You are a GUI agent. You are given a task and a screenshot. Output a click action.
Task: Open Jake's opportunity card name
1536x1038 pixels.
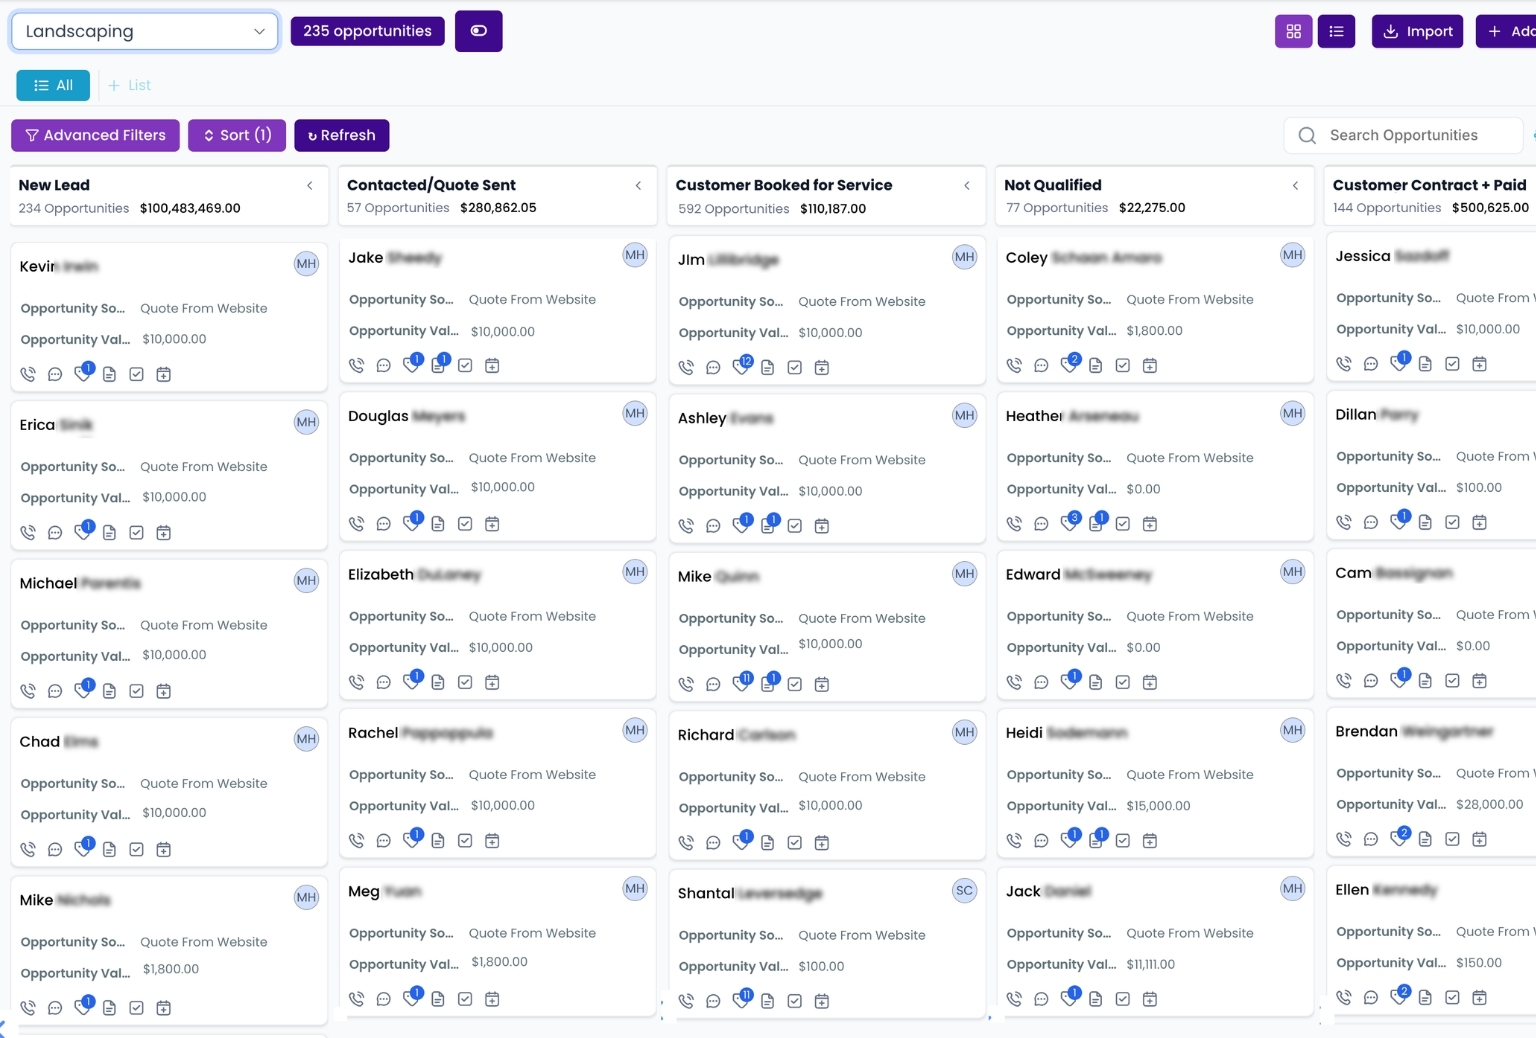395,257
